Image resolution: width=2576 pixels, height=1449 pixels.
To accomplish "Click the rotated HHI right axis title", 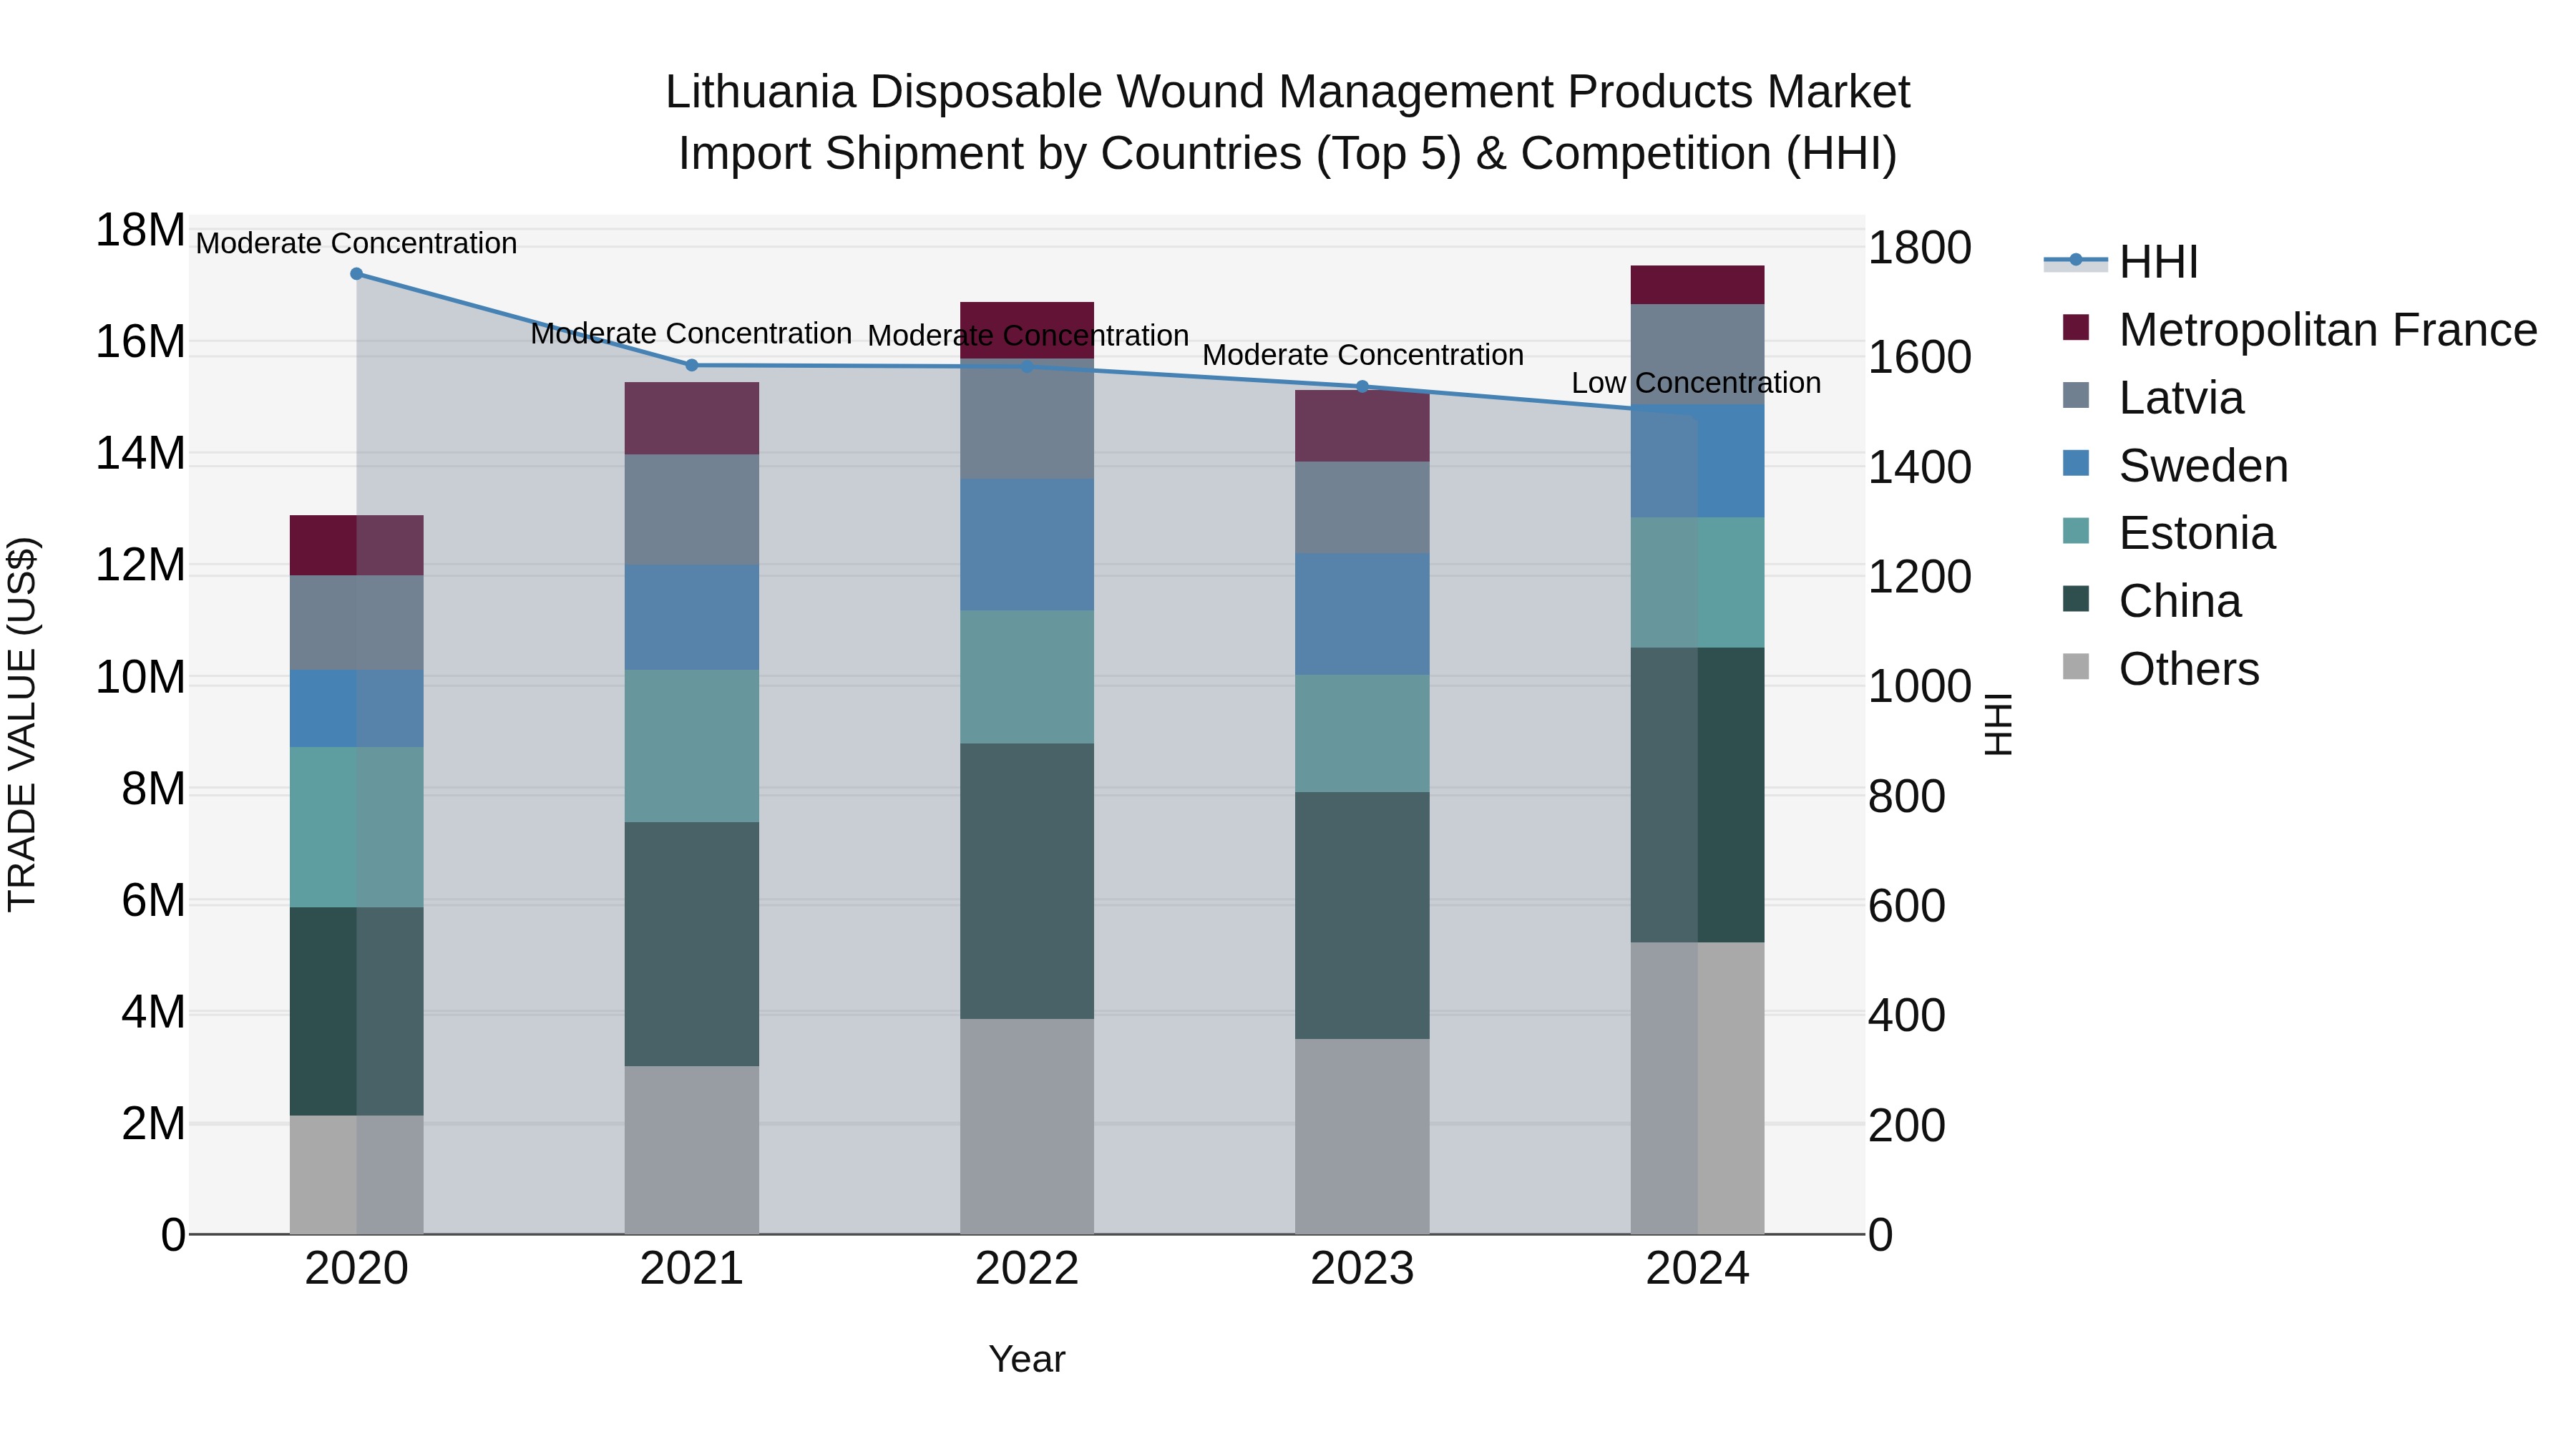I will [1998, 724].
